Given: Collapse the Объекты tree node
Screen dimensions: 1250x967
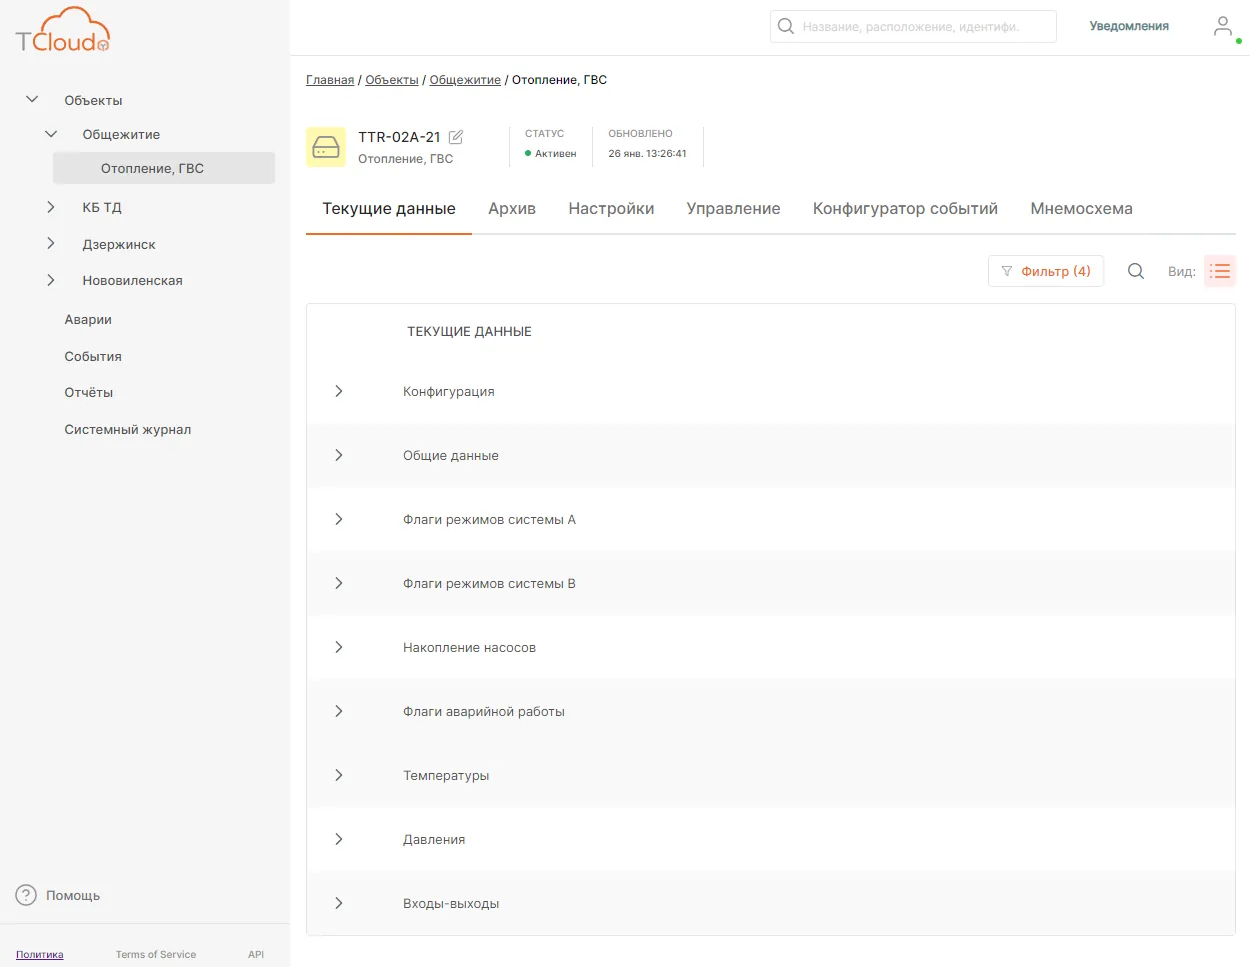Looking at the screenshot, I should point(32,100).
